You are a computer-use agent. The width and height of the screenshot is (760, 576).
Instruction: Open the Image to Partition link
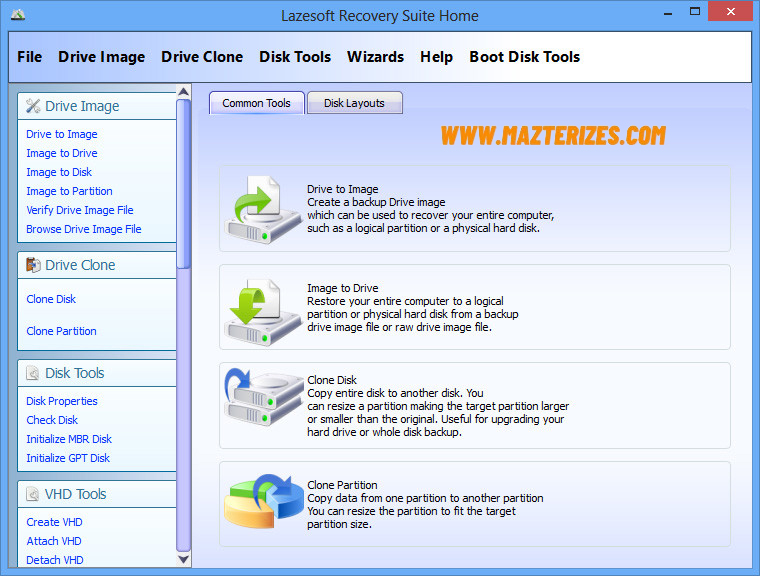(69, 191)
